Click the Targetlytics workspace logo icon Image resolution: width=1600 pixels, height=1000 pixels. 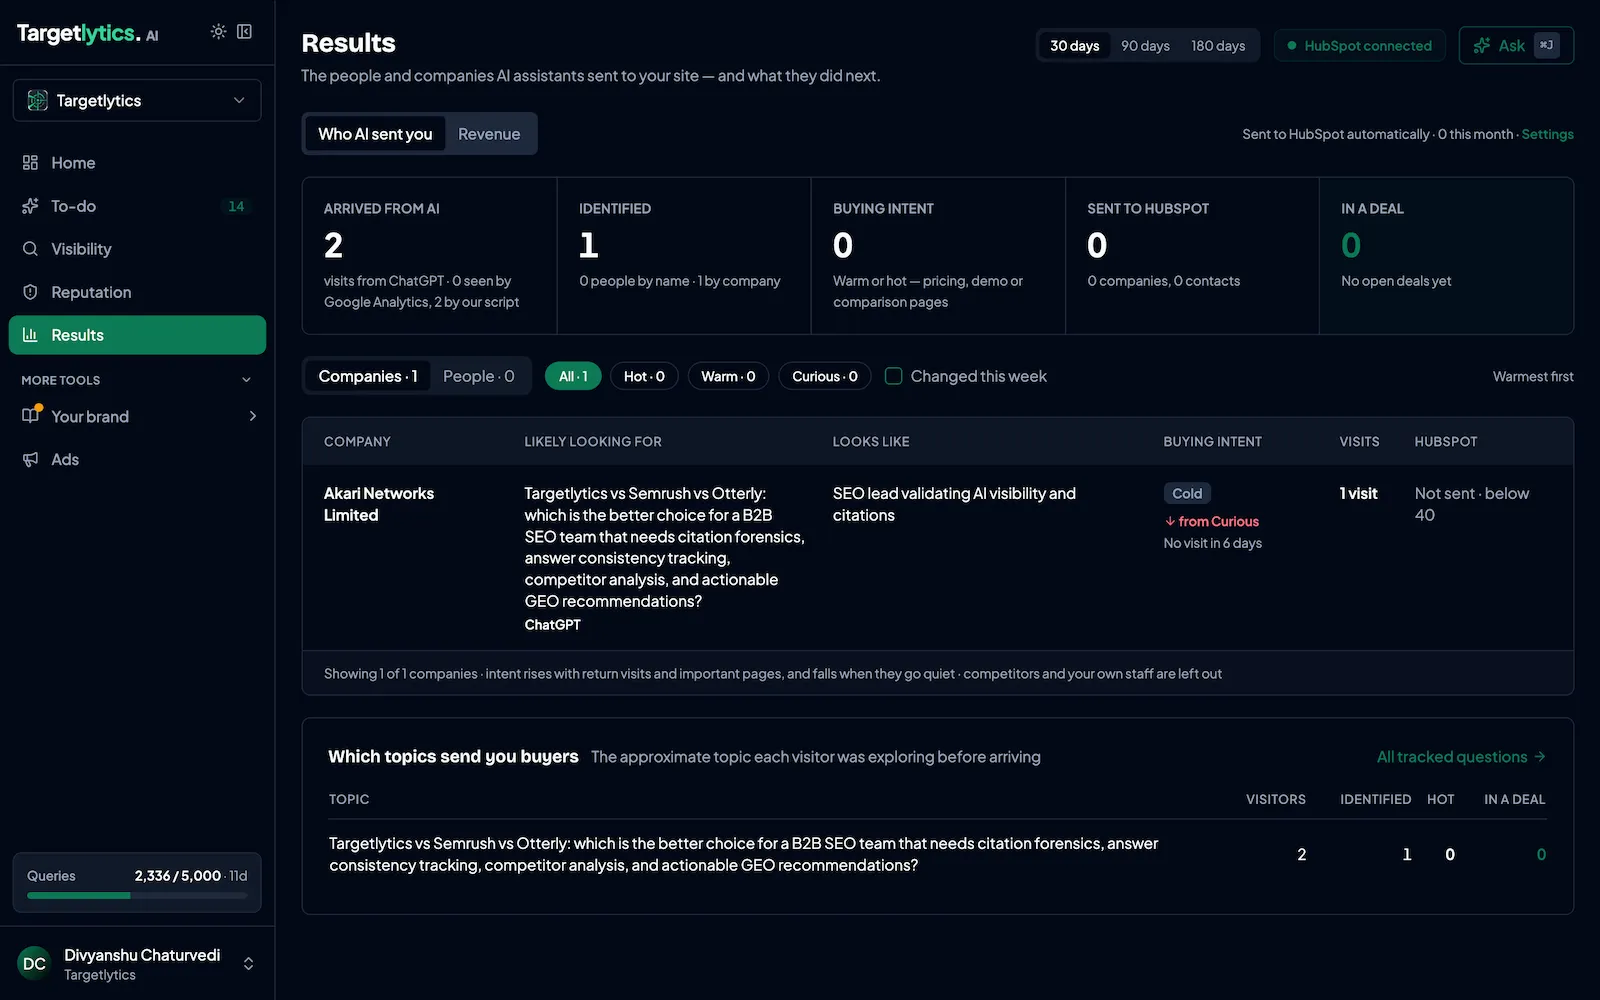pyautogui.click(x=38, y=100)
